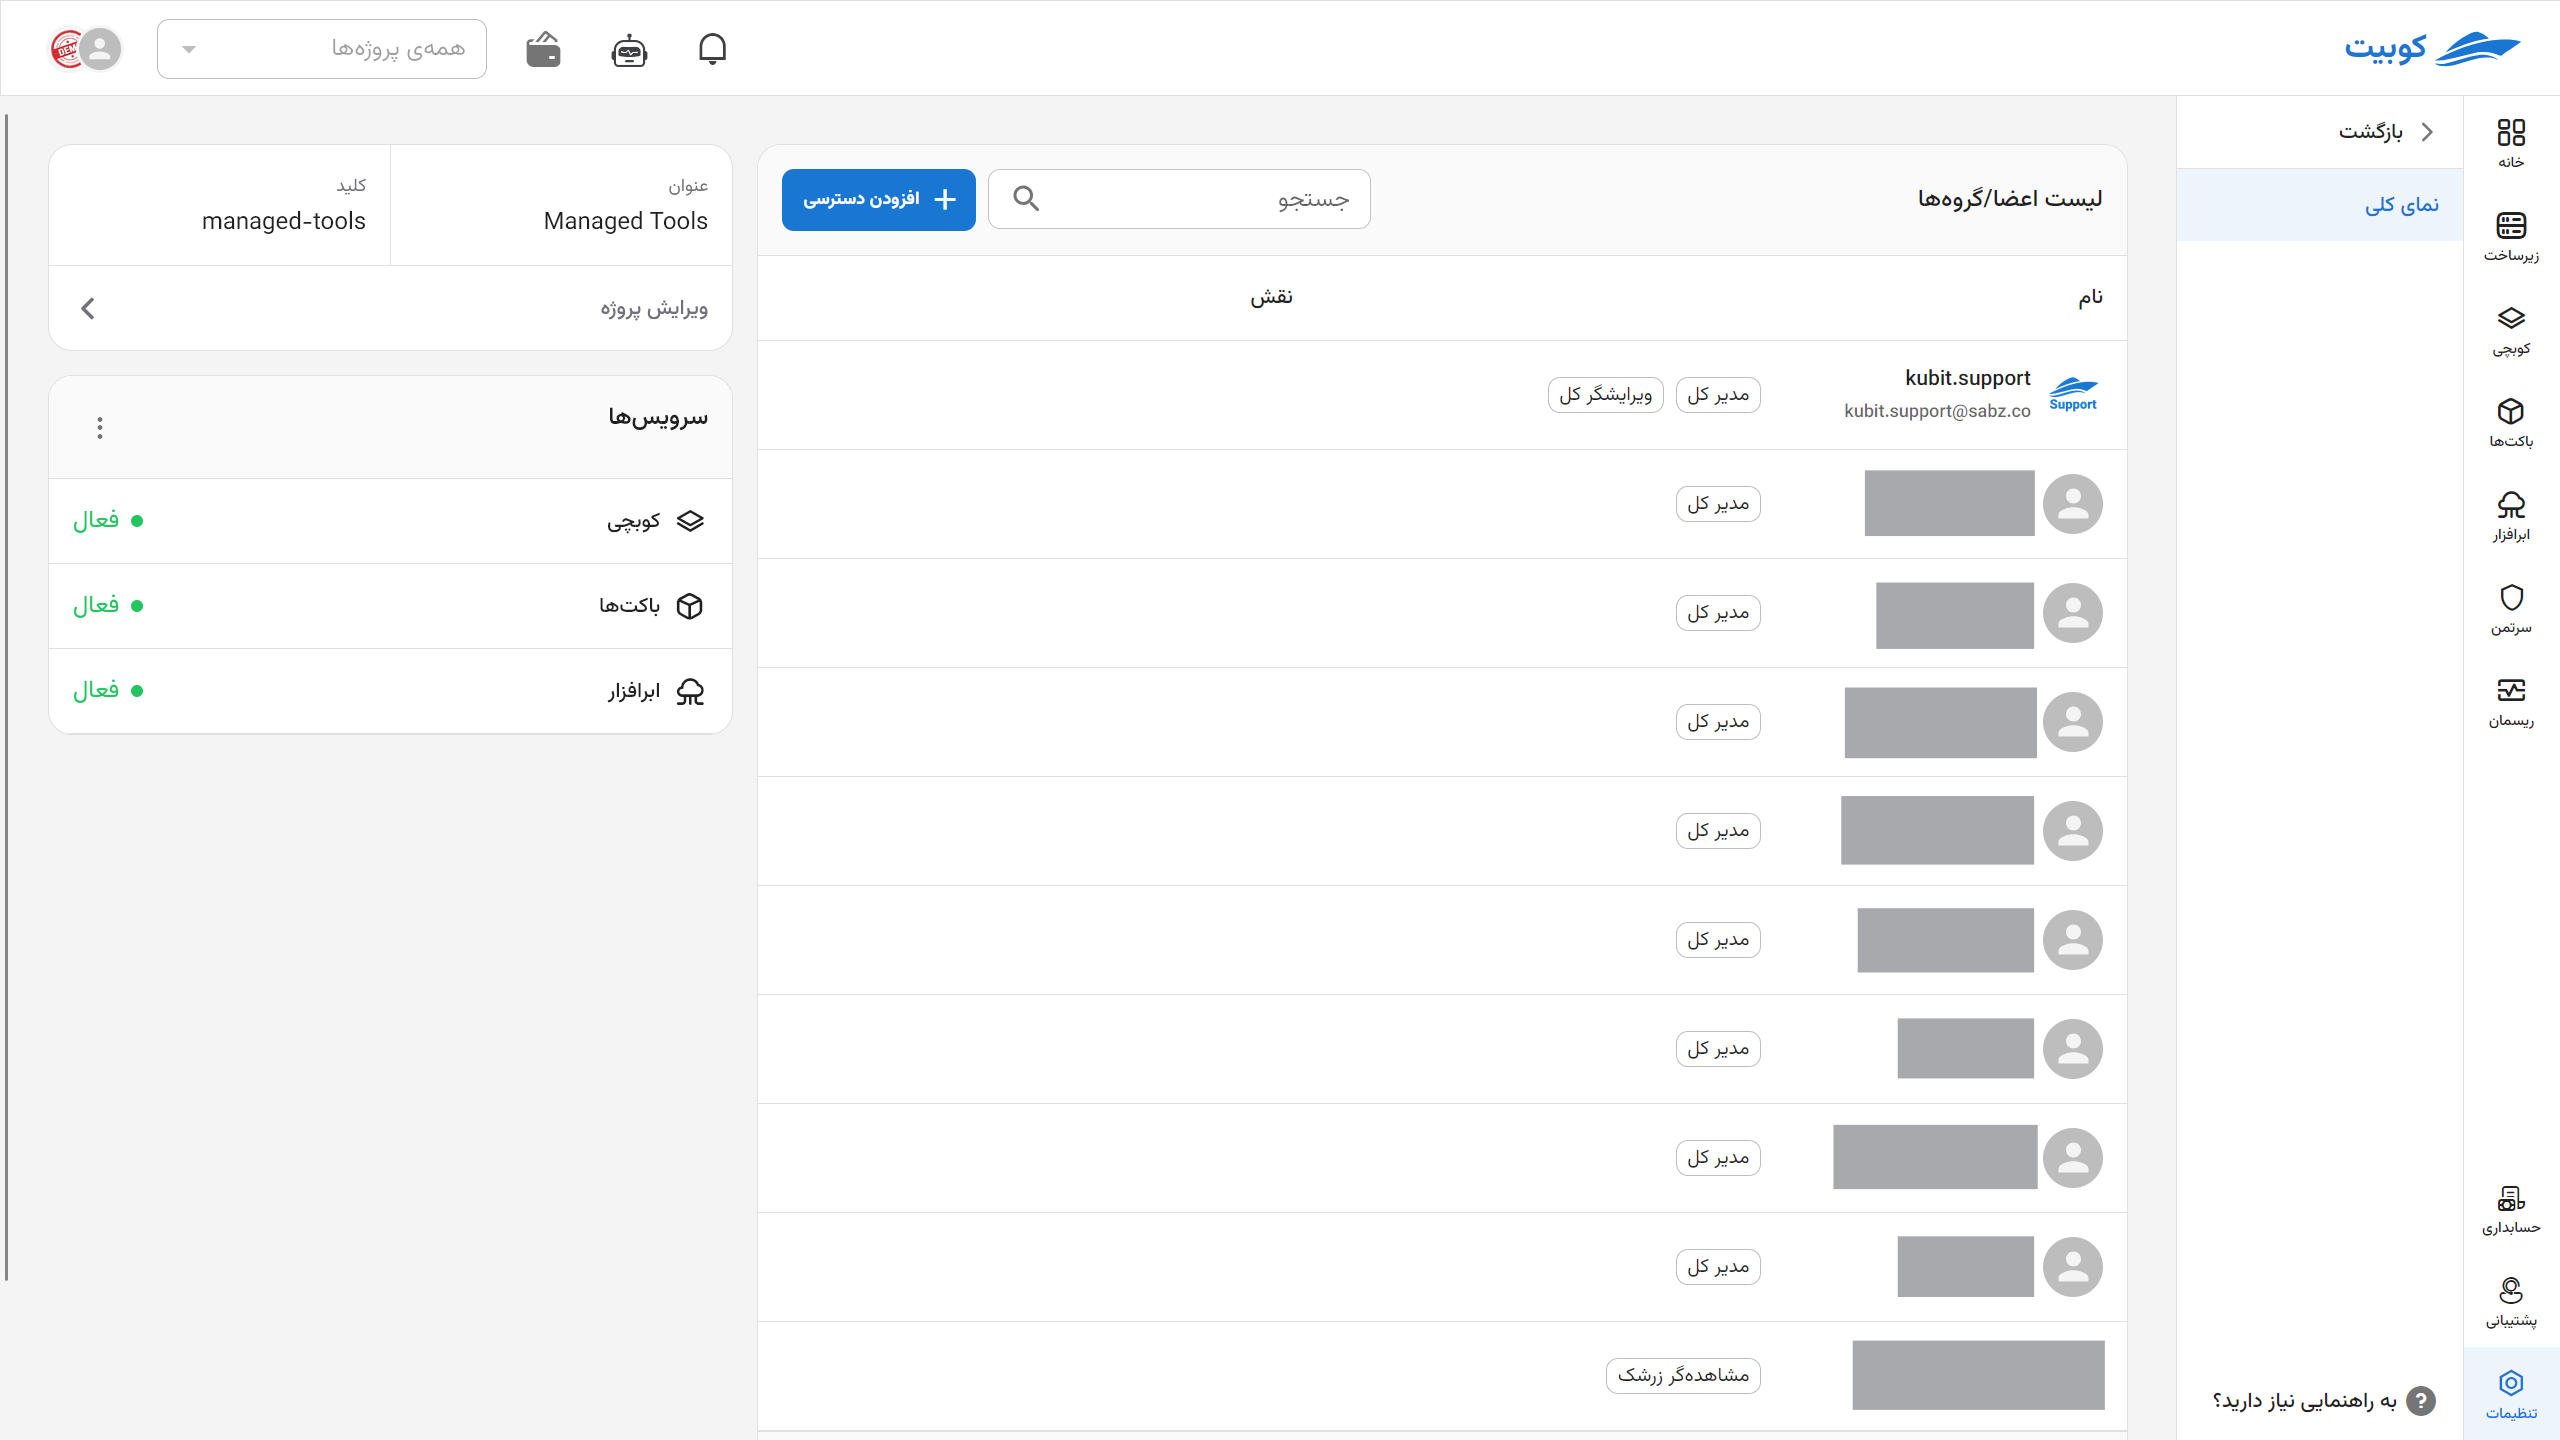
Task: Select نمای کلی overview tab
Action: [2320, 205]
